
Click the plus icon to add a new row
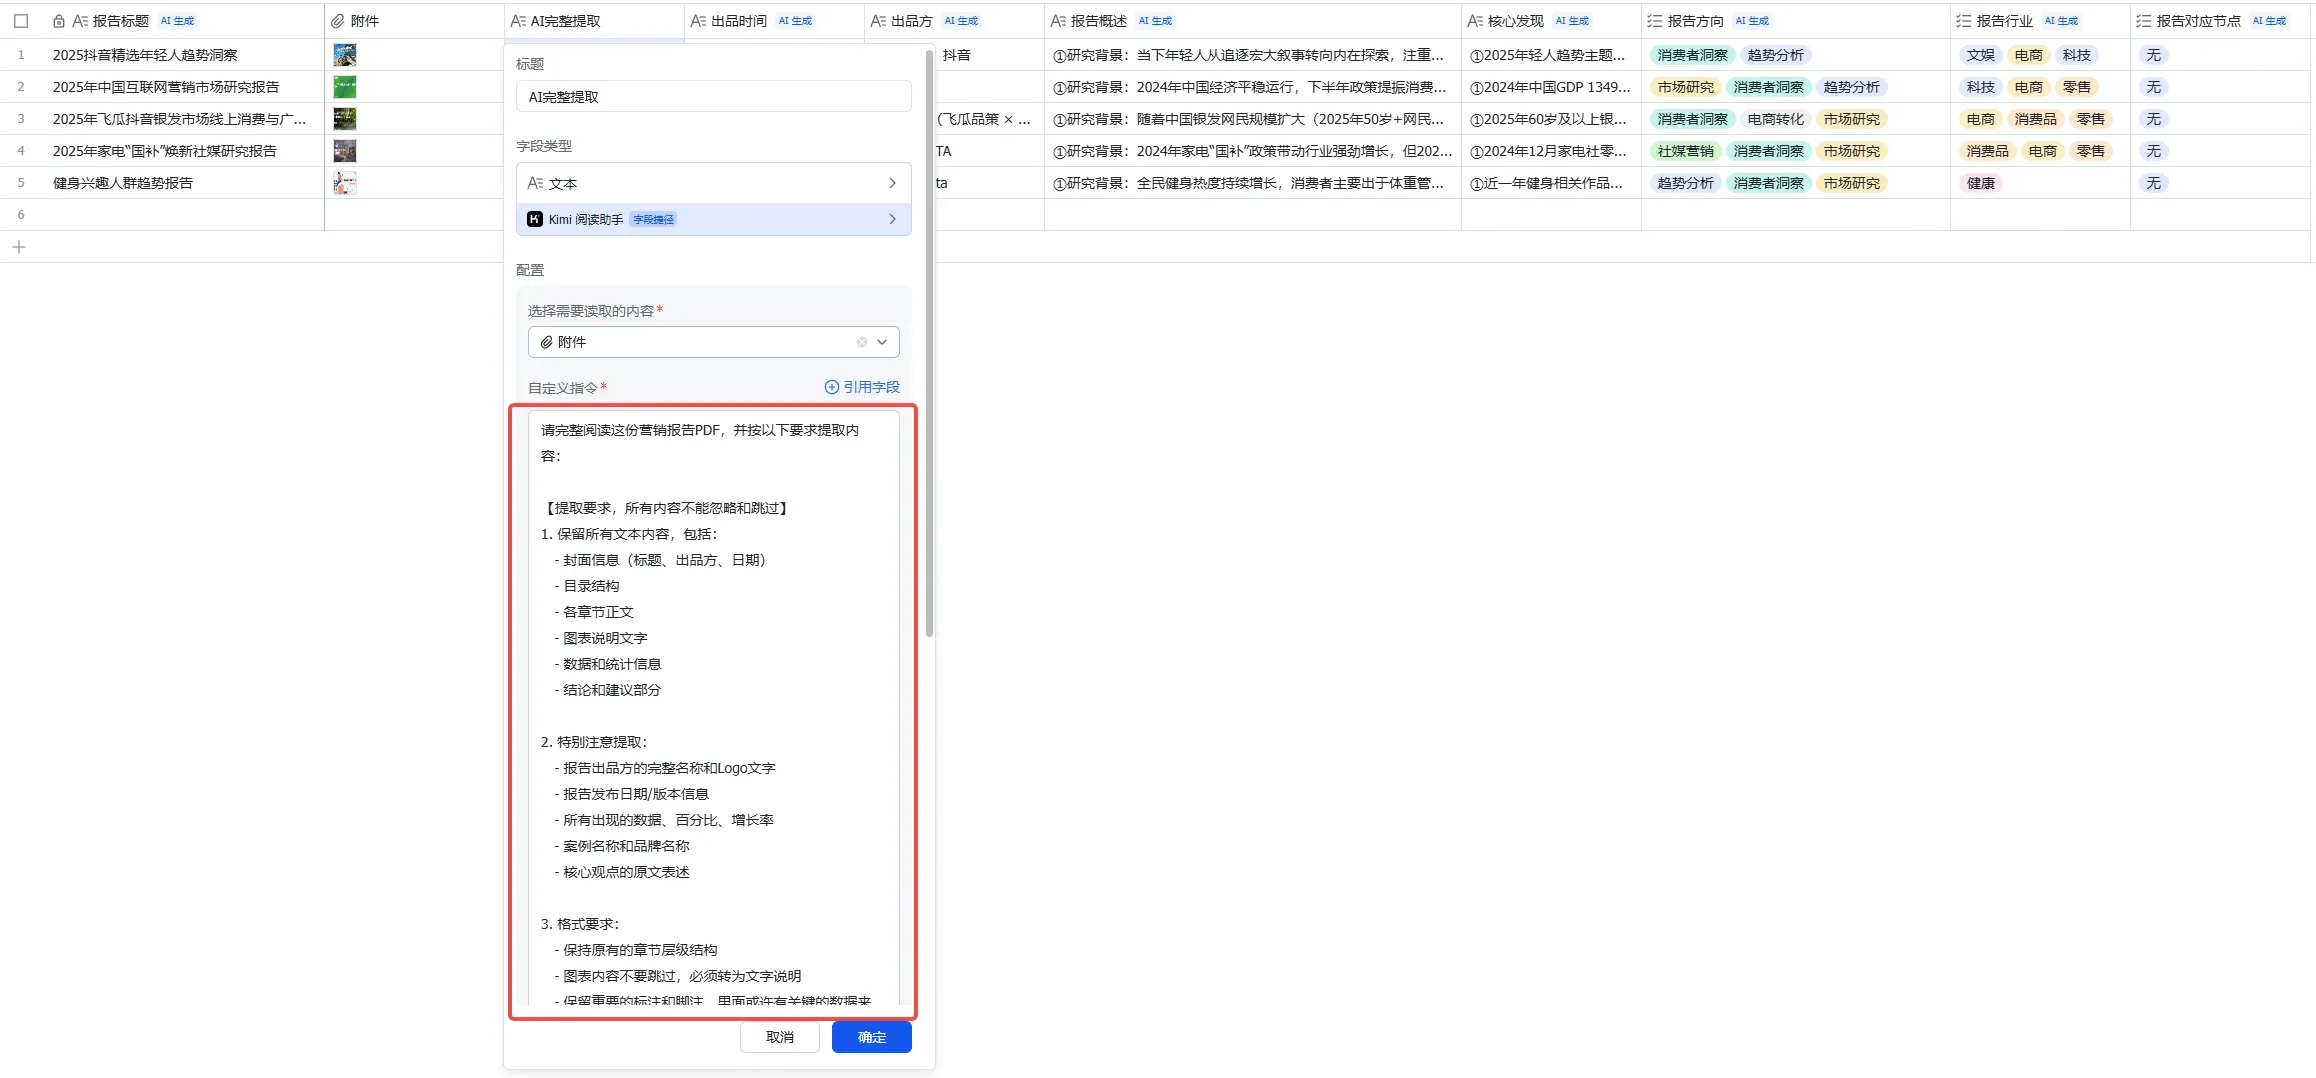[x=19, y=247]
